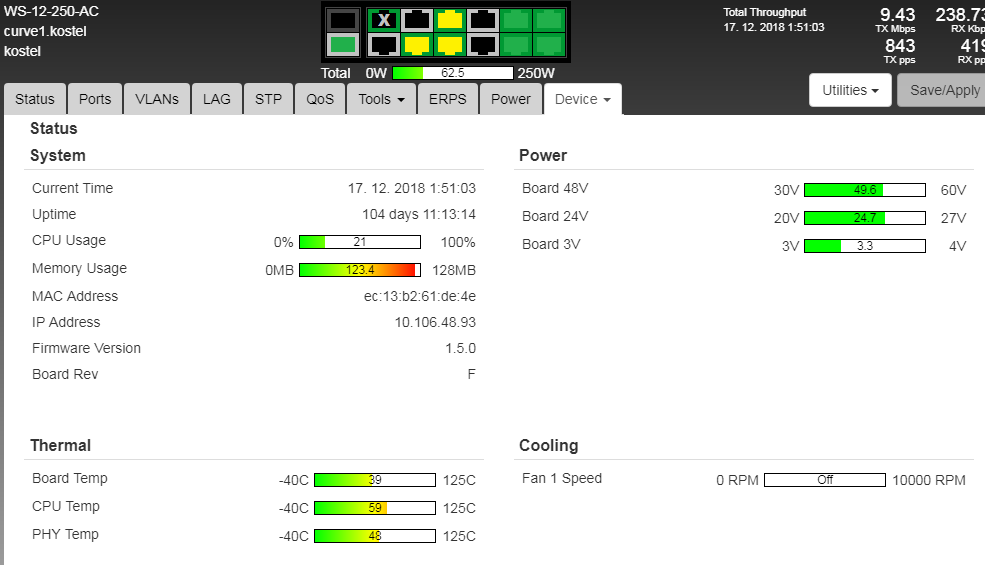Select the only yellow port in top row

click(450, 20)
